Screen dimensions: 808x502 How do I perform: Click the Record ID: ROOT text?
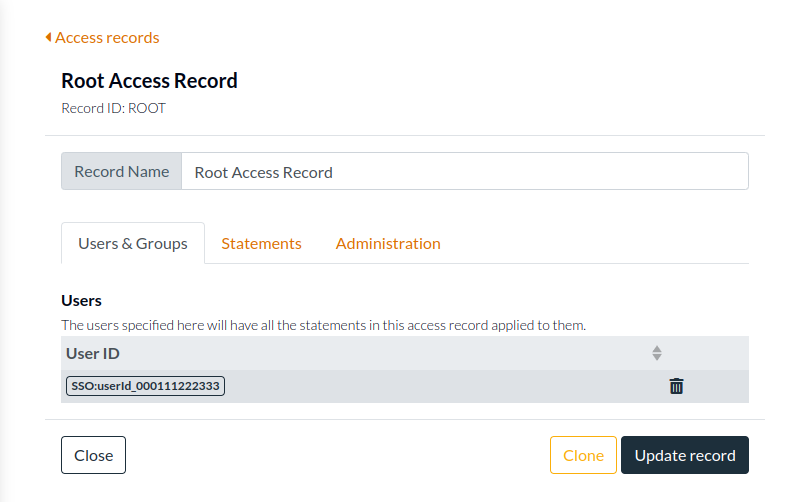tap(113, 108)
